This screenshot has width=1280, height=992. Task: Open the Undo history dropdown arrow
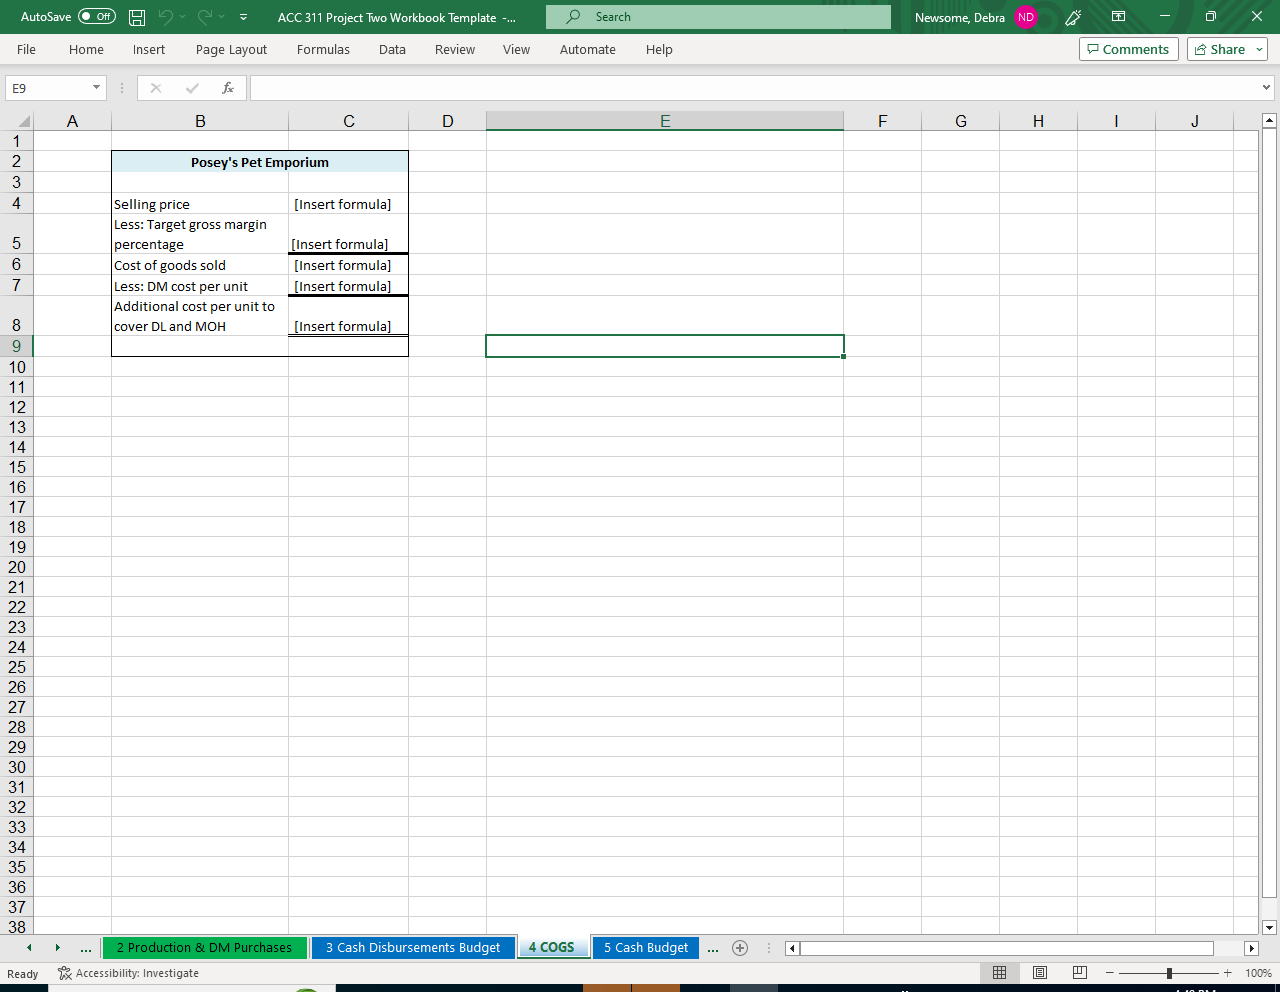tap(183, 17)
